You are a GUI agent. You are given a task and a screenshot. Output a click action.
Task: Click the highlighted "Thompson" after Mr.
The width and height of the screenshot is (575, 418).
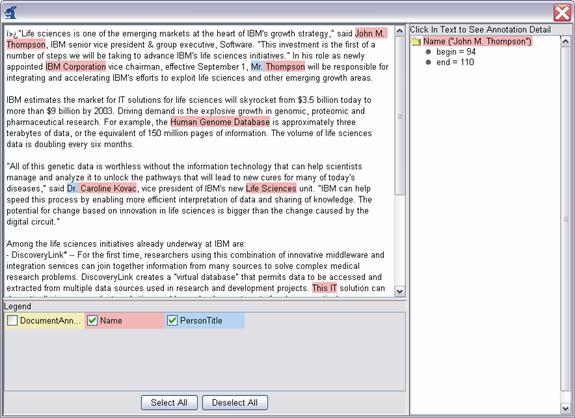click(285, 67)
